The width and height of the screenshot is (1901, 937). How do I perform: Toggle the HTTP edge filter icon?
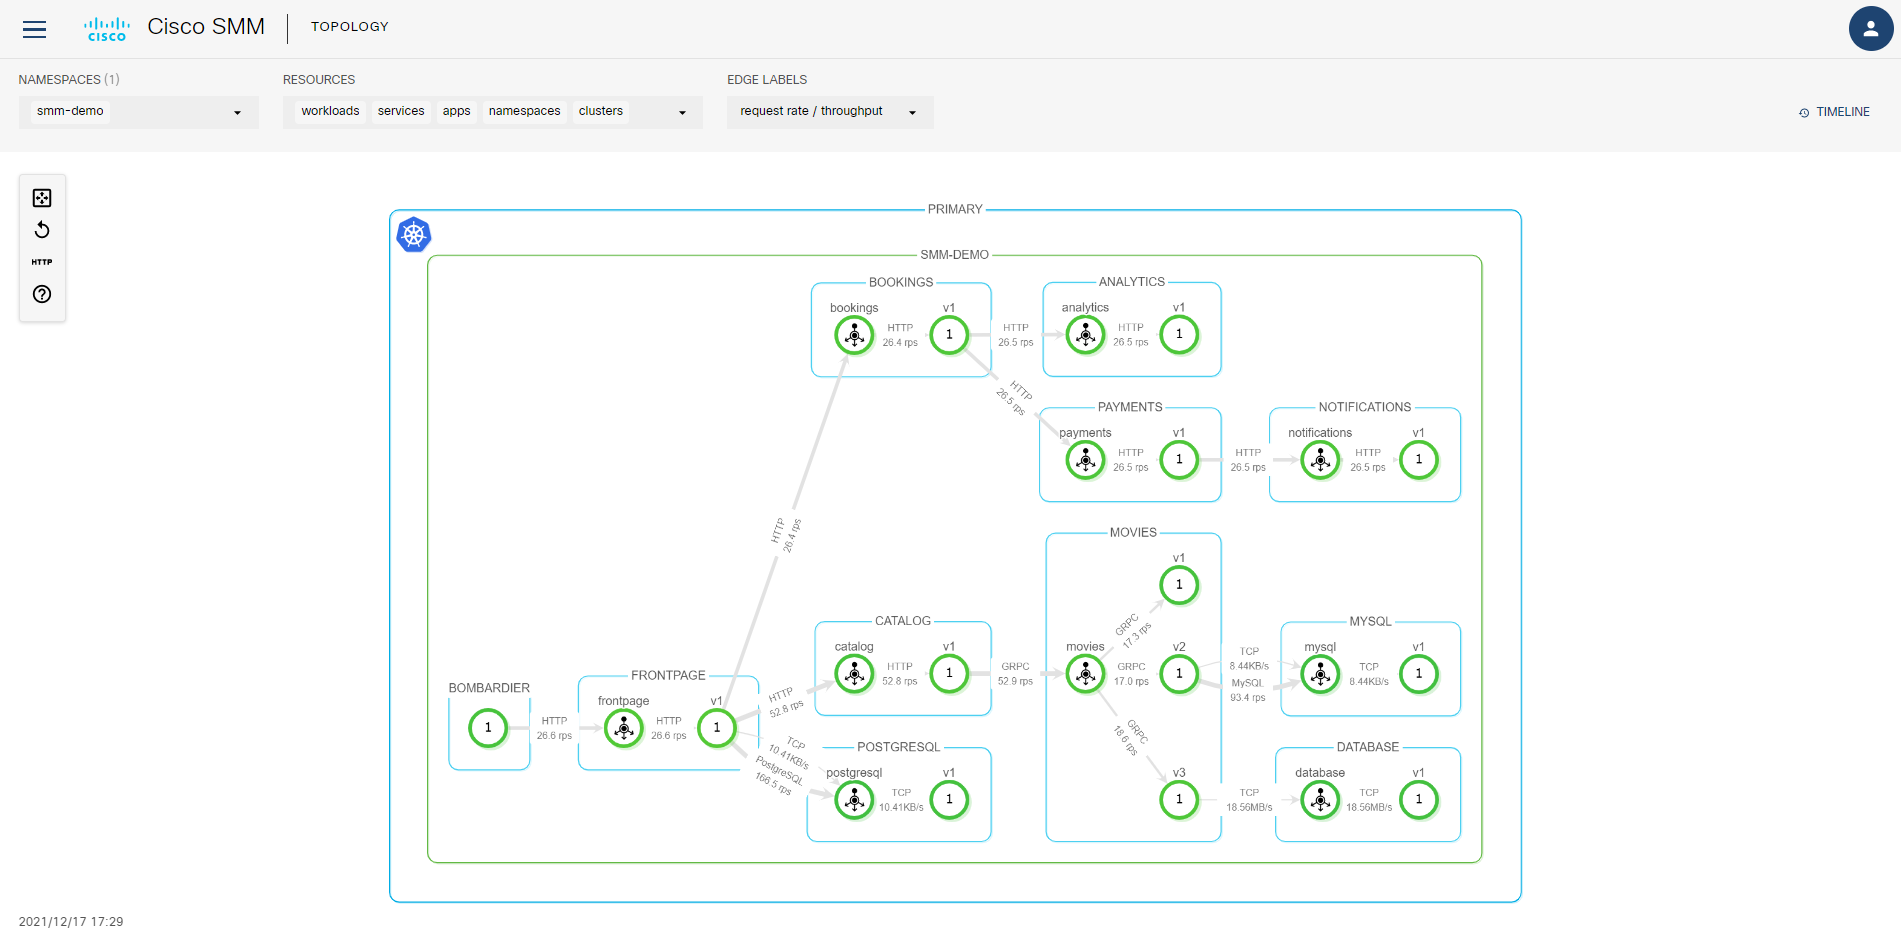coord(42,262)
